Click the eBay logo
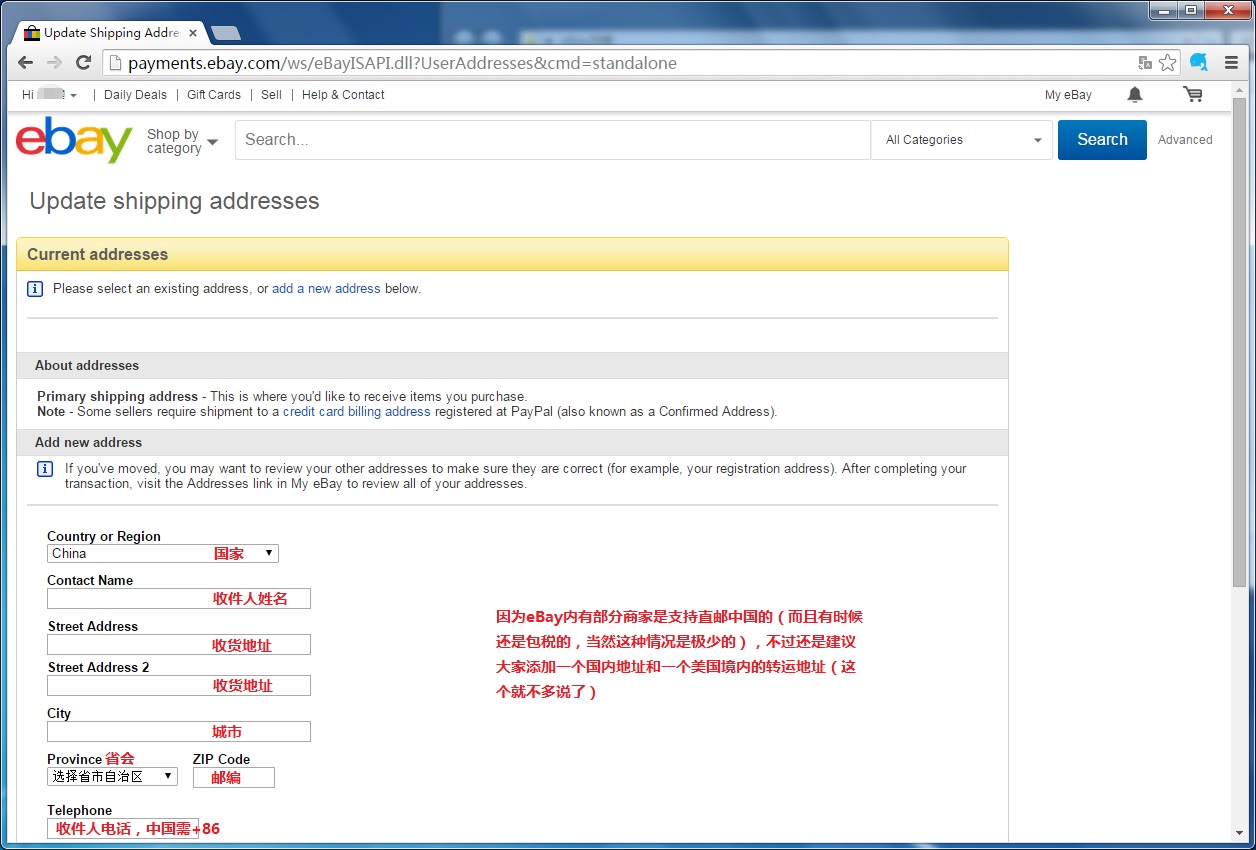 tap(74, 140)
